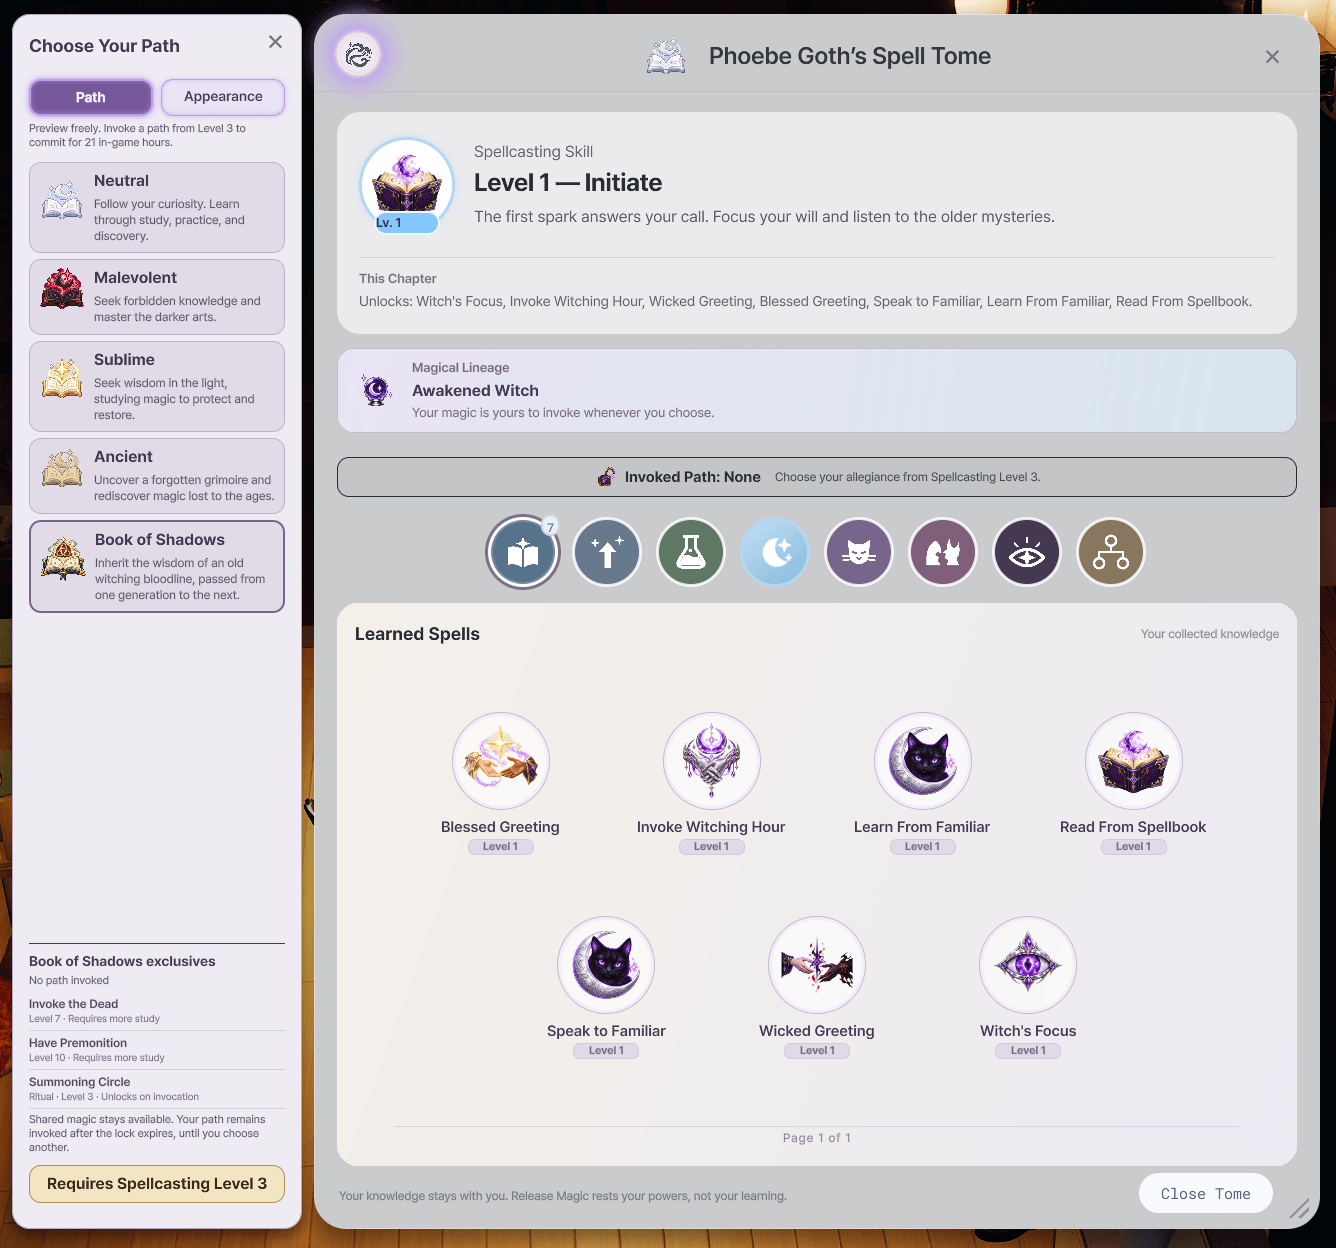Image resolution: width=1336 pixels, height=1248 pixels.
Task: Open the cat face category
Action: pyautogui.click(x=859, y=552)
